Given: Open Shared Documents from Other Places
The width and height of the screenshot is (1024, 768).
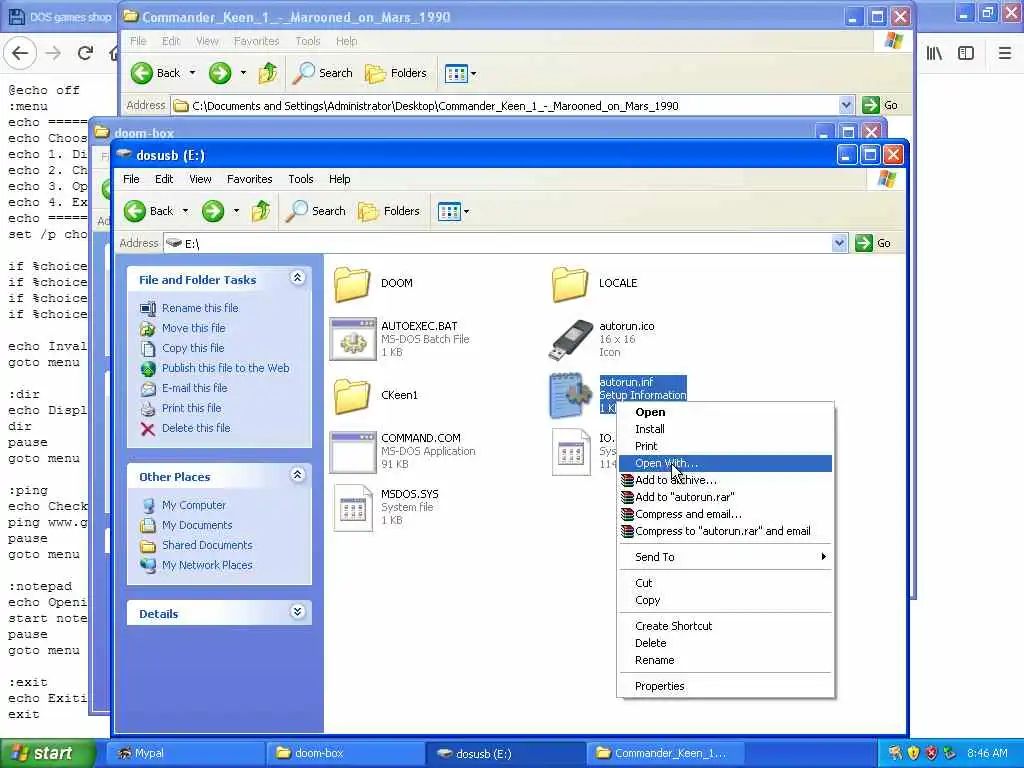Looking at the screenshot, I should [207, 545].
